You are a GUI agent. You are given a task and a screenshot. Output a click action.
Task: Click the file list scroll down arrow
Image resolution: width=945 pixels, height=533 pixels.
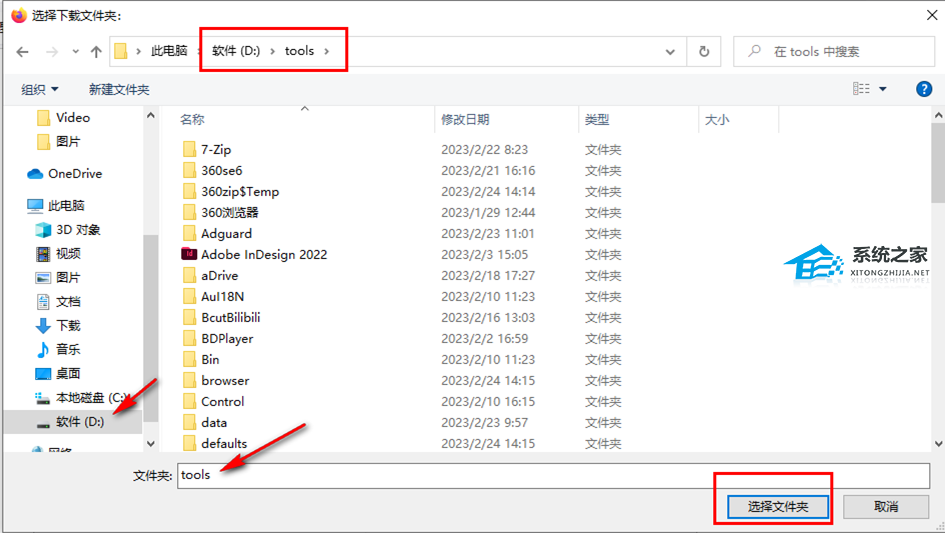938,444
